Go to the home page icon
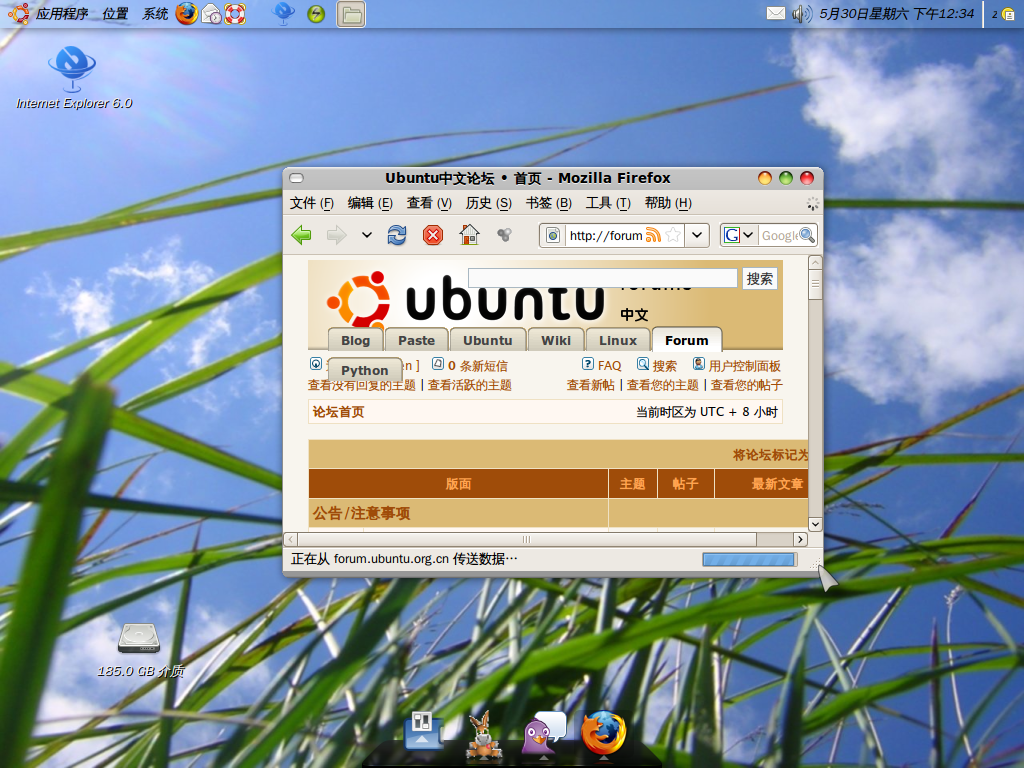Image resolution: width=1024 pixels, height=768 pixels. pyautogui.click(x=469, y=235)
